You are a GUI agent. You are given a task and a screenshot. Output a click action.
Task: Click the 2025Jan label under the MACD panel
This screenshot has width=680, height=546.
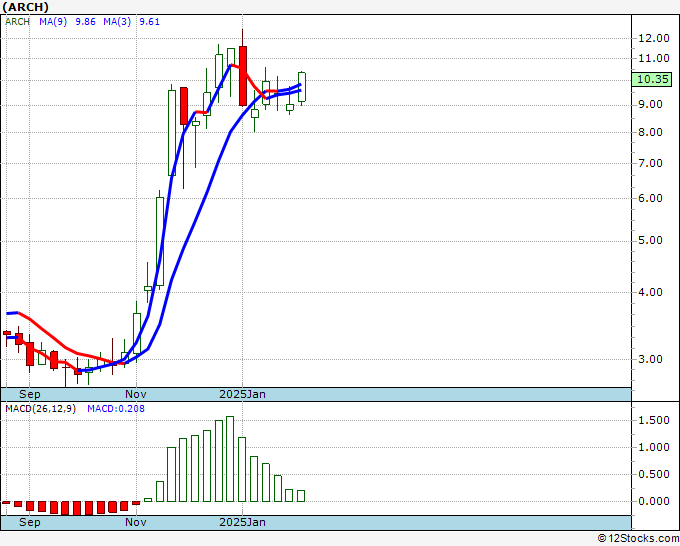(242, 522)
